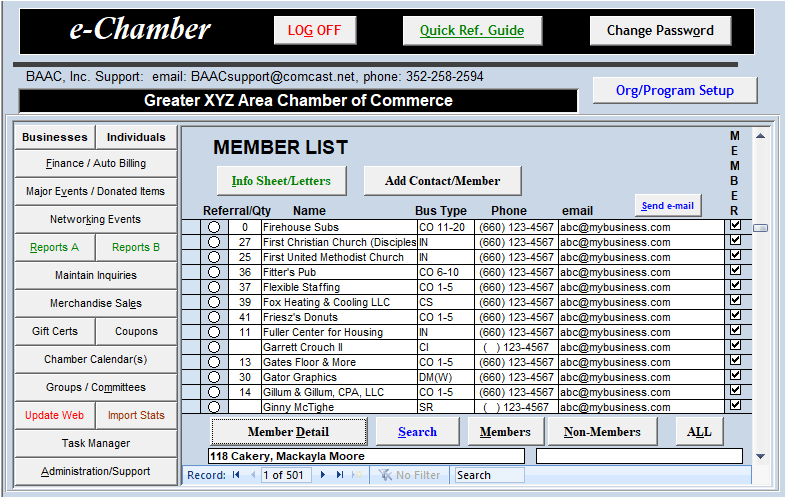Select the radio button for Firehouse Subs
Image resolution: width=786 pixels, height=498 pixels.
pos(213,227)
